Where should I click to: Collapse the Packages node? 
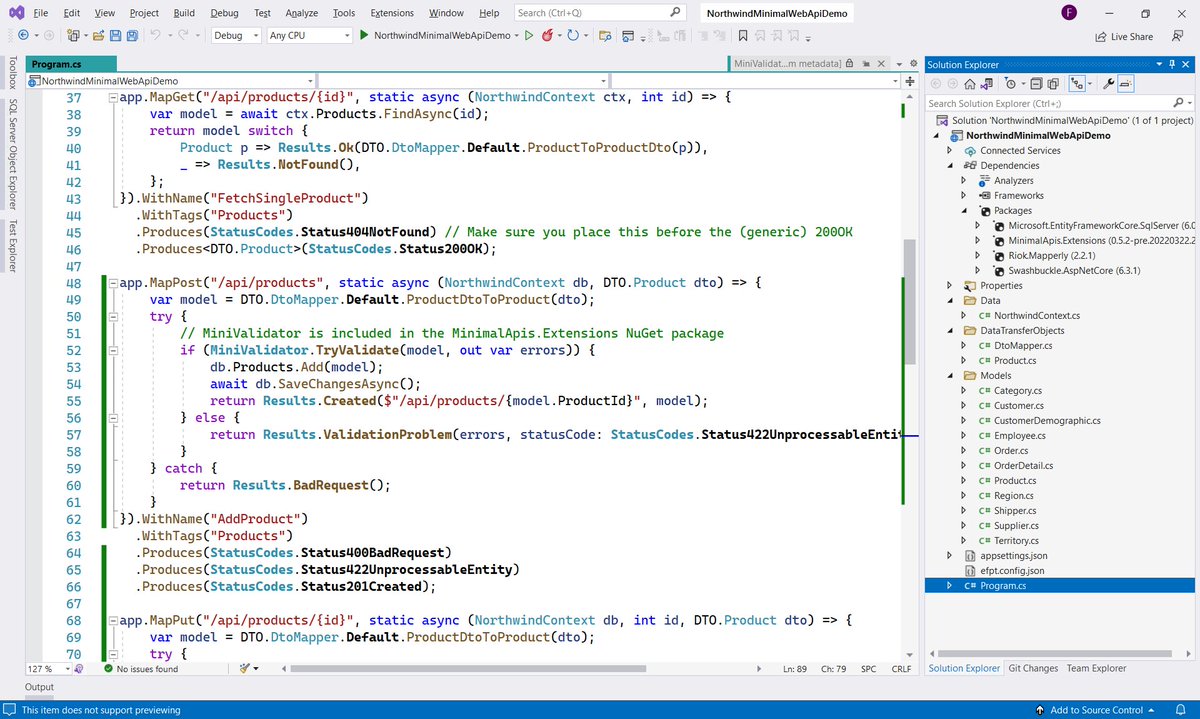[x=963, y=211]
